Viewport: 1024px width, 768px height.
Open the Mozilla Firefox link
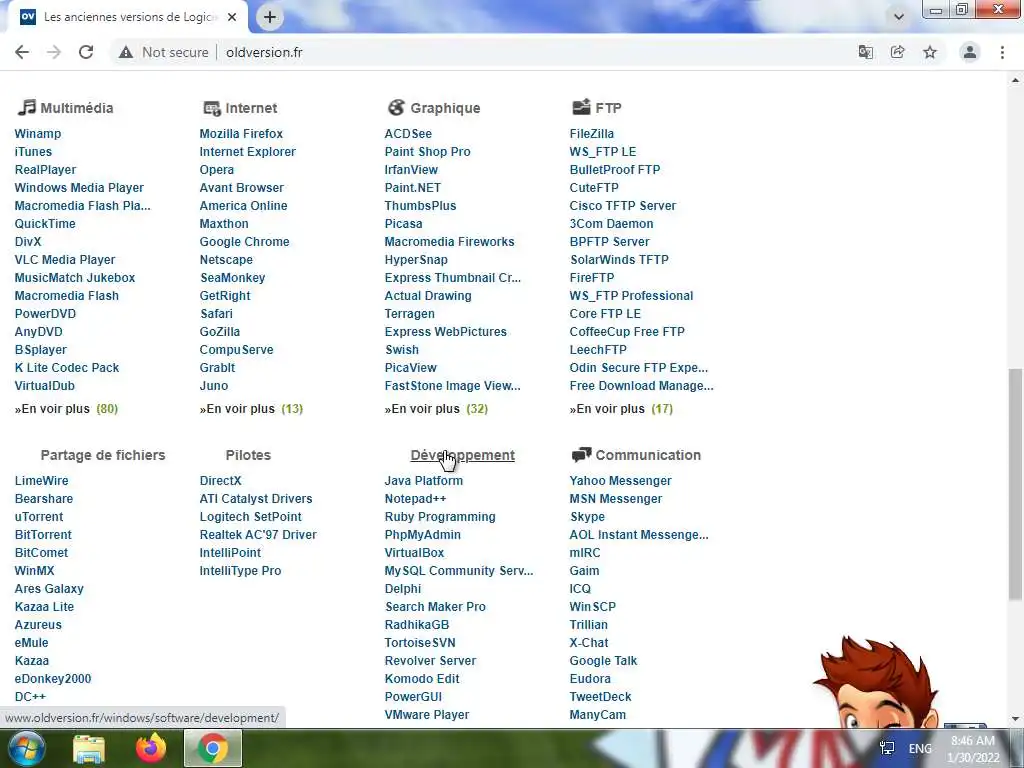(x=241, y=133)
